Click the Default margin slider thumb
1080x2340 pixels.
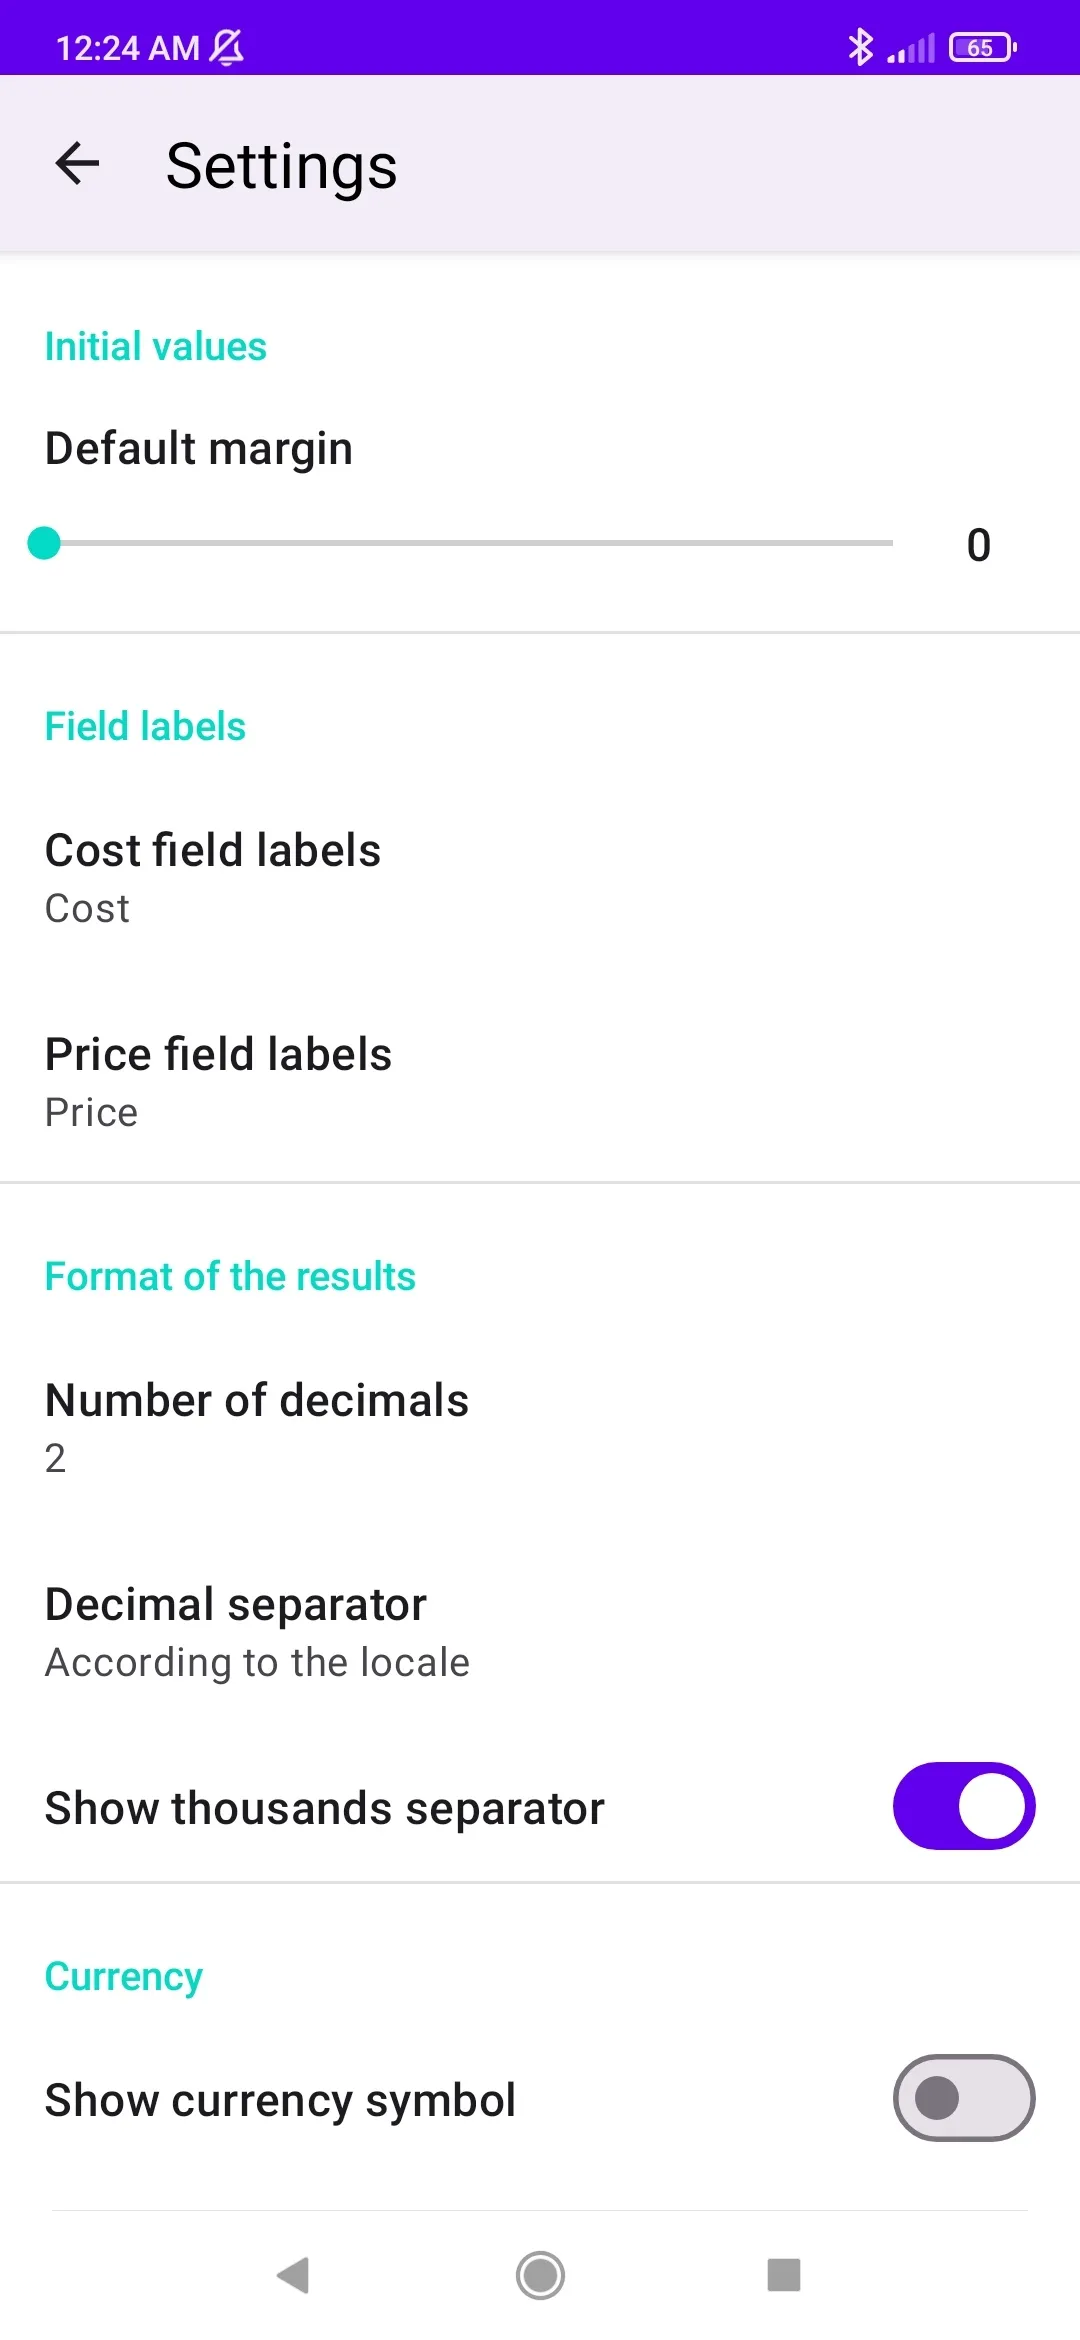pyautogui.click(x=44, y=543)
